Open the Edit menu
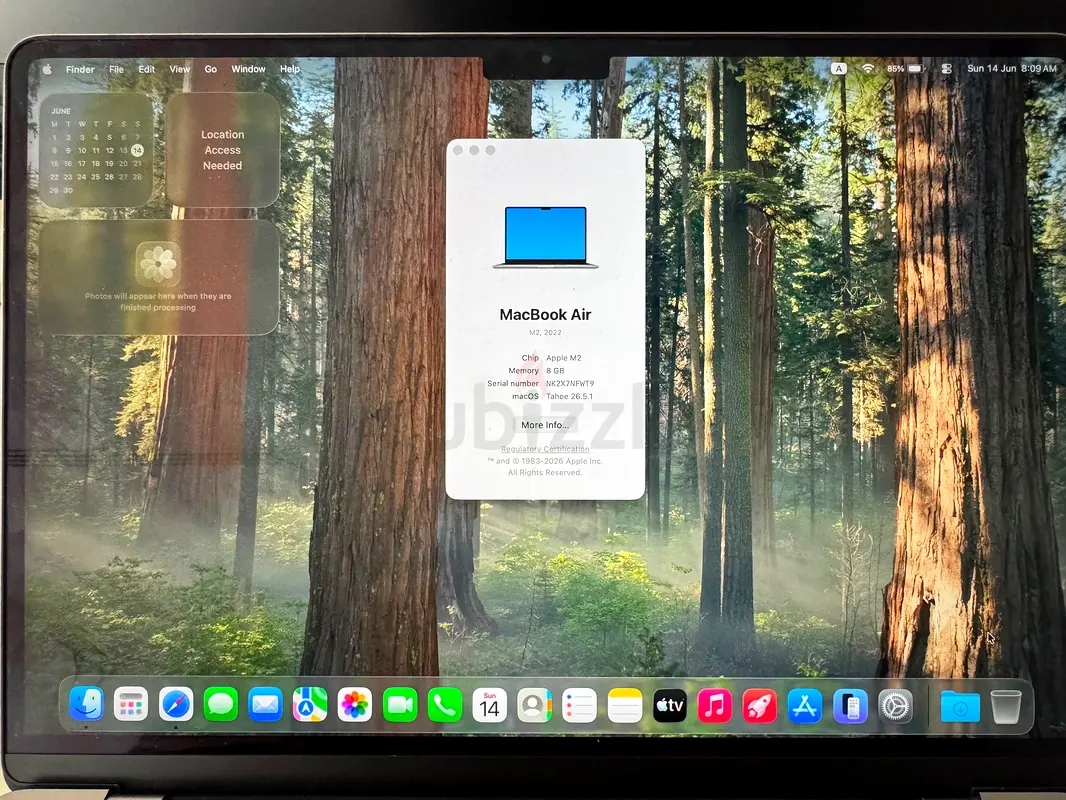Image resolution: width=1066 pixels, height=800 pixels. (146, 69)
